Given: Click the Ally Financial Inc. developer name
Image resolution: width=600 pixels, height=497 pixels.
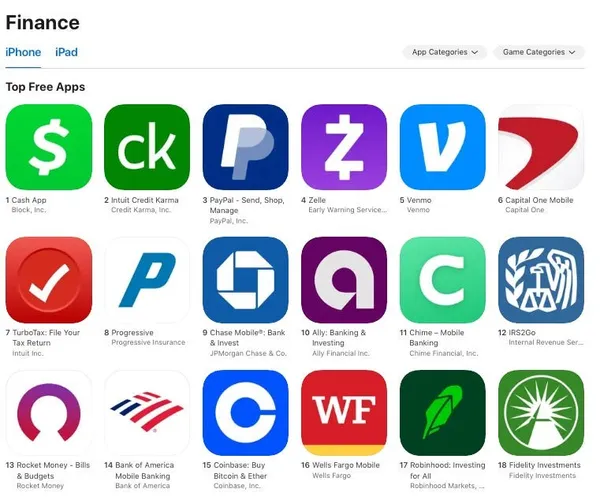Looking at the screenshot, I should click(x=341, y=353).
